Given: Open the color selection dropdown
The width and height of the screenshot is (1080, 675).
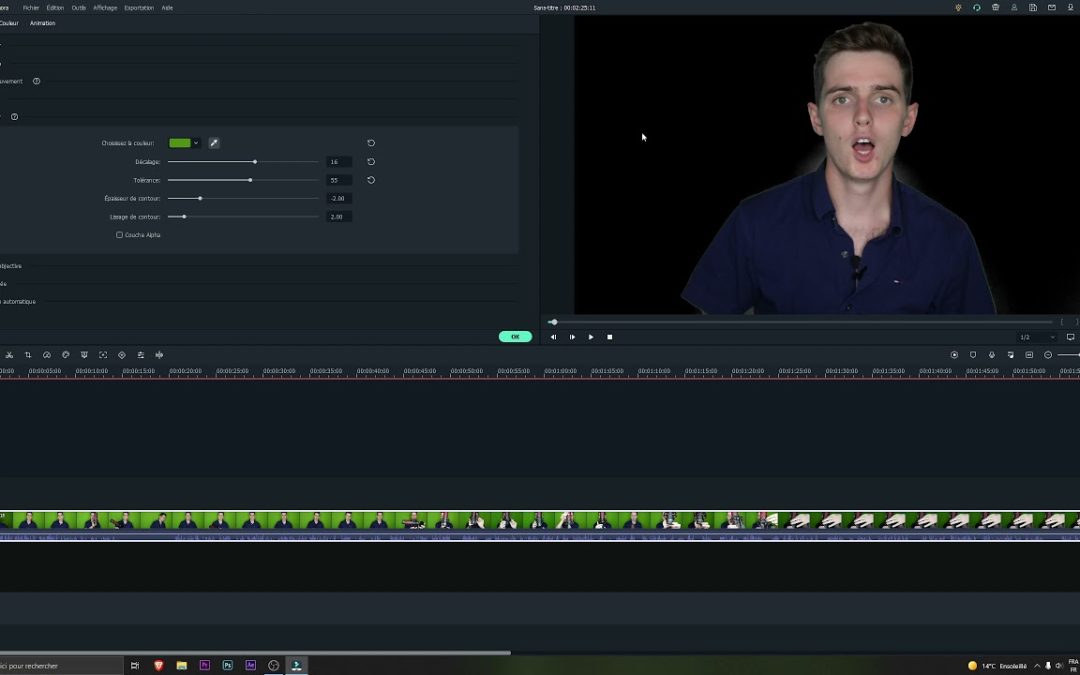Looking at the screenshot, I should pos(196,142).
